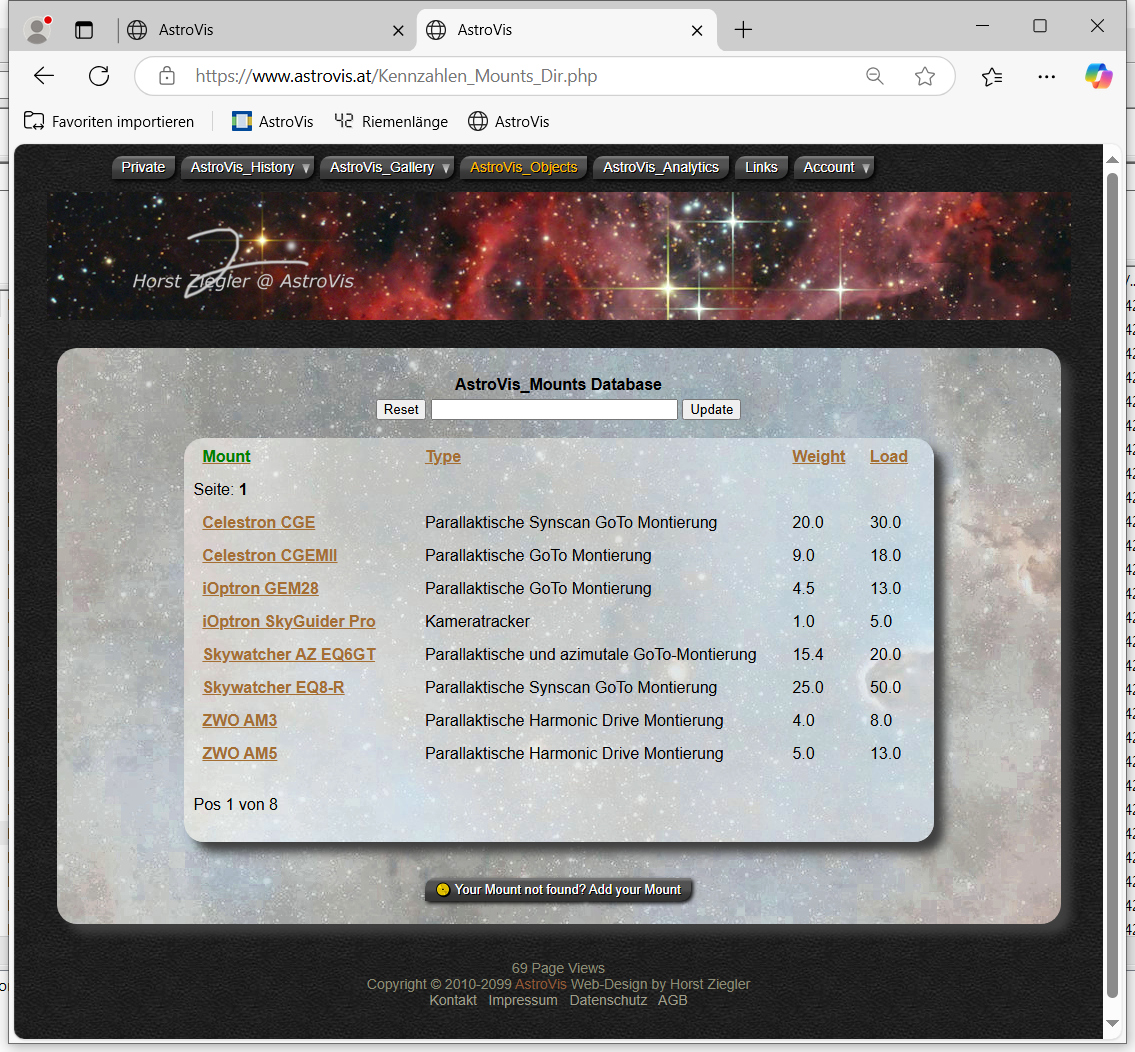
Task: Click the vertical scrollbar thumb
Action: pos(1113,585)
